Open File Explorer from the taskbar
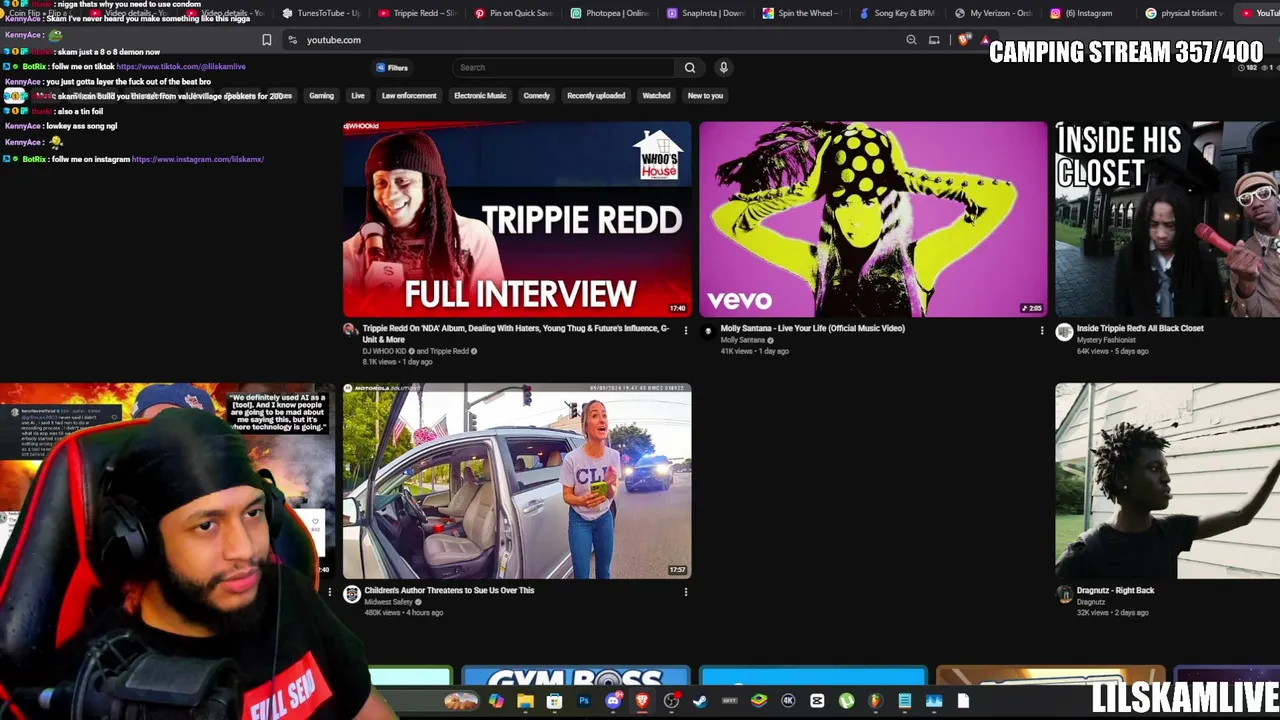Screen dimensions: 1280x720 (525, 701)
